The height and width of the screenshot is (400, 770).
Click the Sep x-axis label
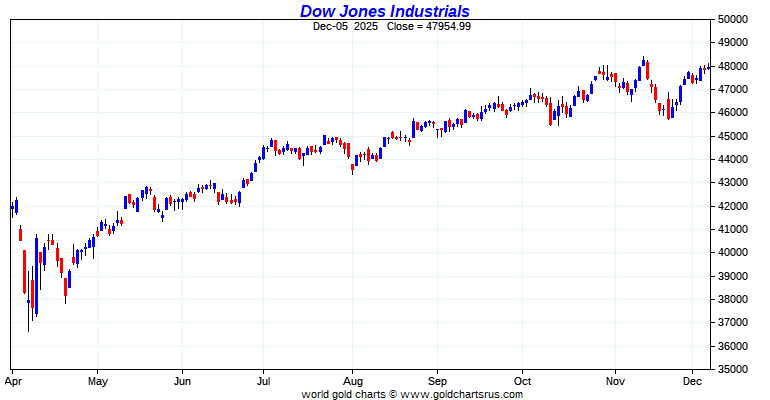point(437,382)
